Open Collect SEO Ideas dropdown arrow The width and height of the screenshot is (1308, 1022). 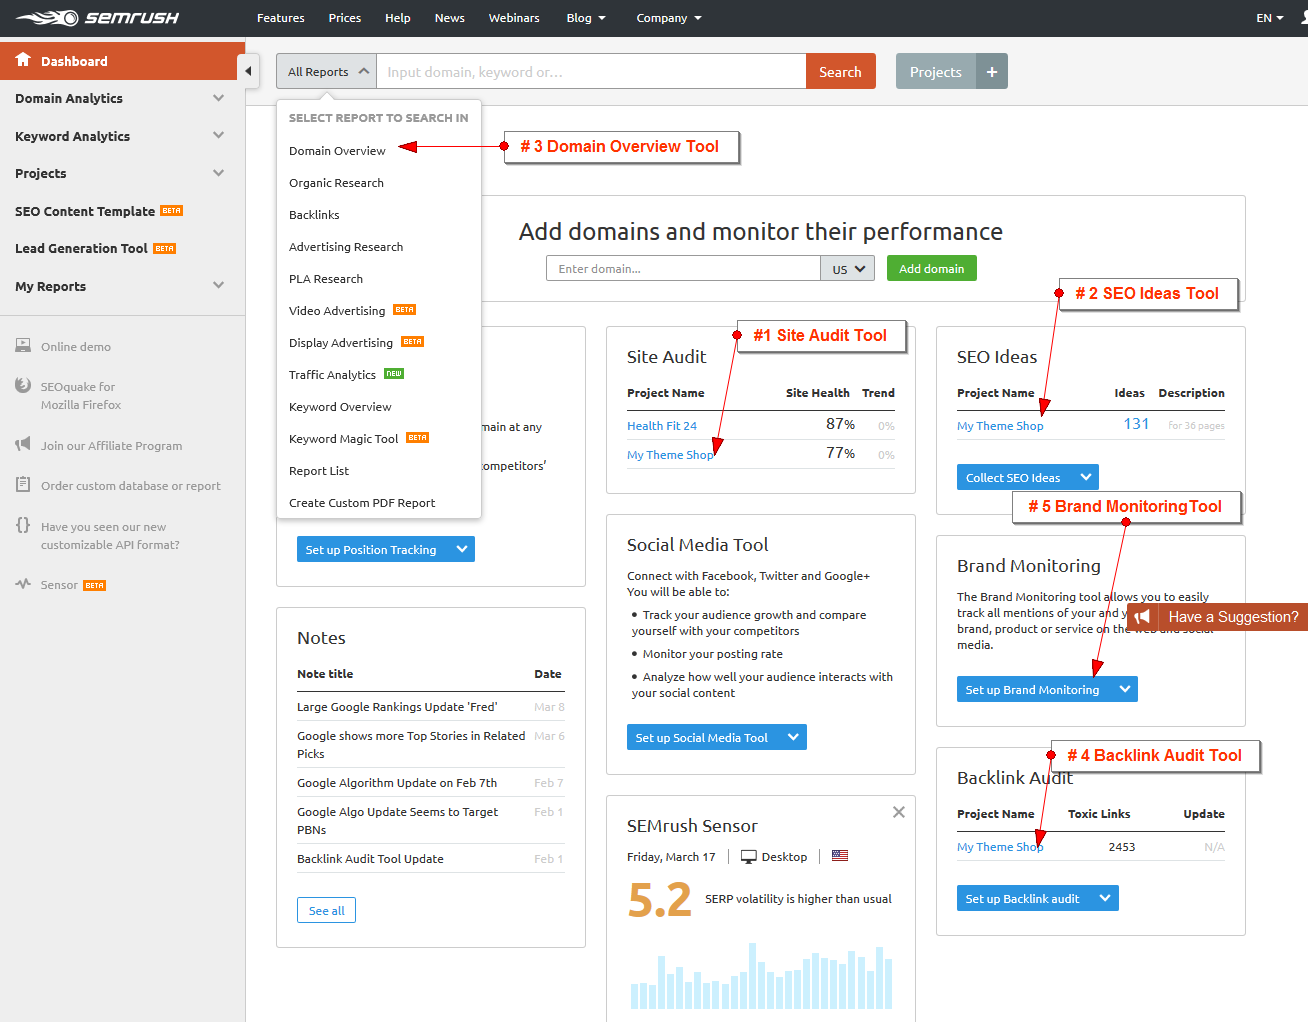[1086, 477]
